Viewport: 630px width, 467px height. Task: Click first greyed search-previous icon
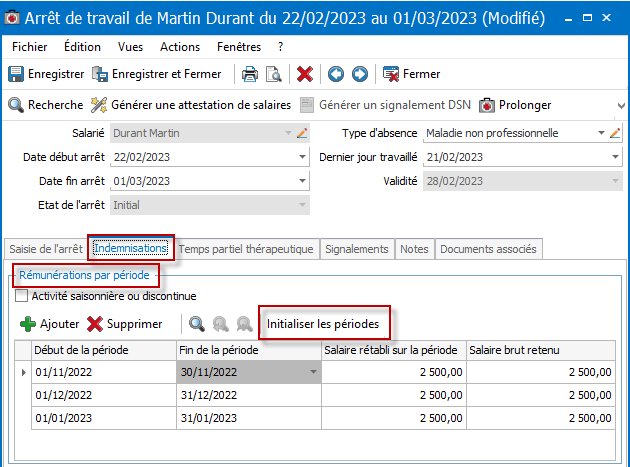pos(221,324)
